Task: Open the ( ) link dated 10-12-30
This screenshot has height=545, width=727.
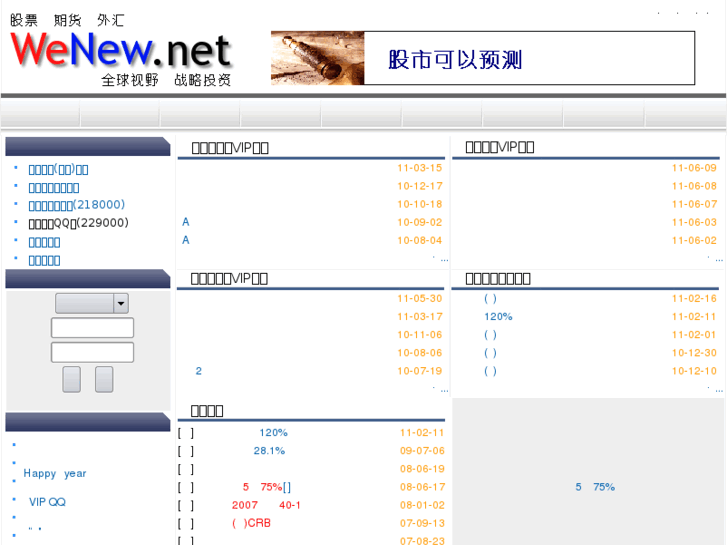Action: (490, 353)
